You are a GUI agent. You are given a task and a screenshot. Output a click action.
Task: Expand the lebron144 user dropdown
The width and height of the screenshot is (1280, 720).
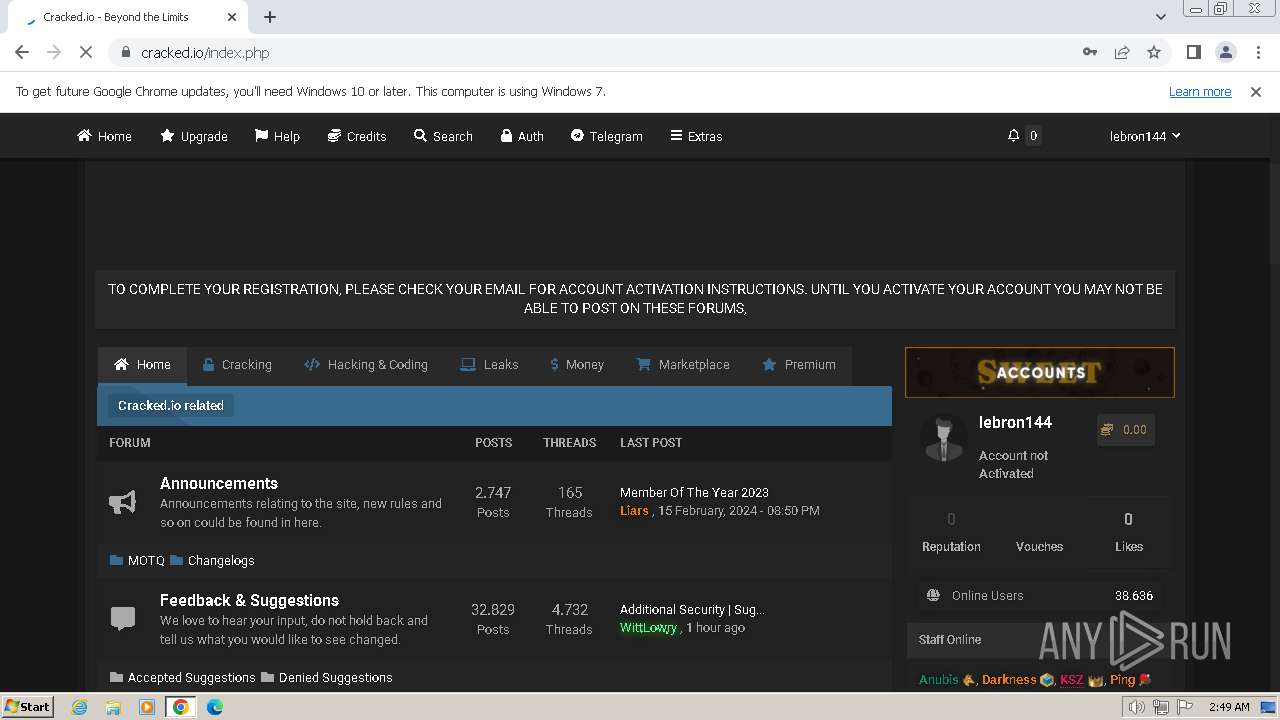coord(1145,136)
